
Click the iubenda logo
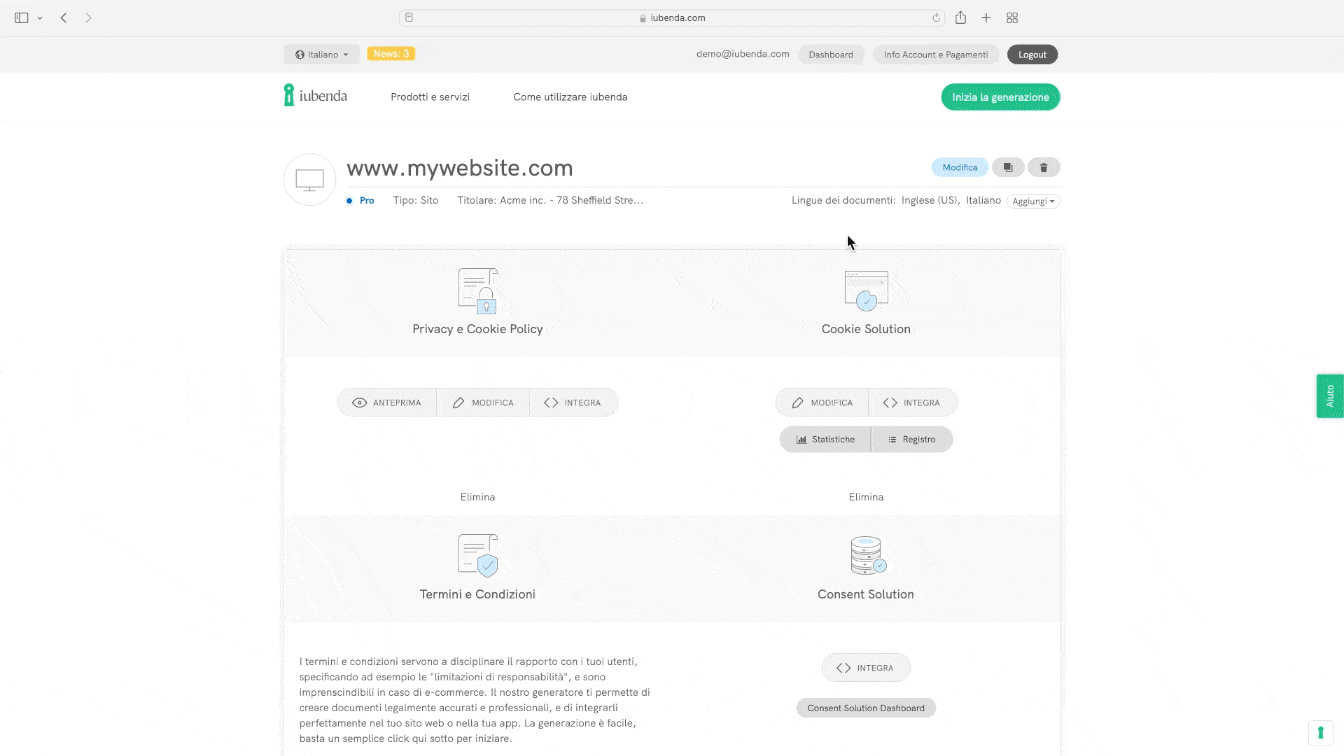coord(316,96)
